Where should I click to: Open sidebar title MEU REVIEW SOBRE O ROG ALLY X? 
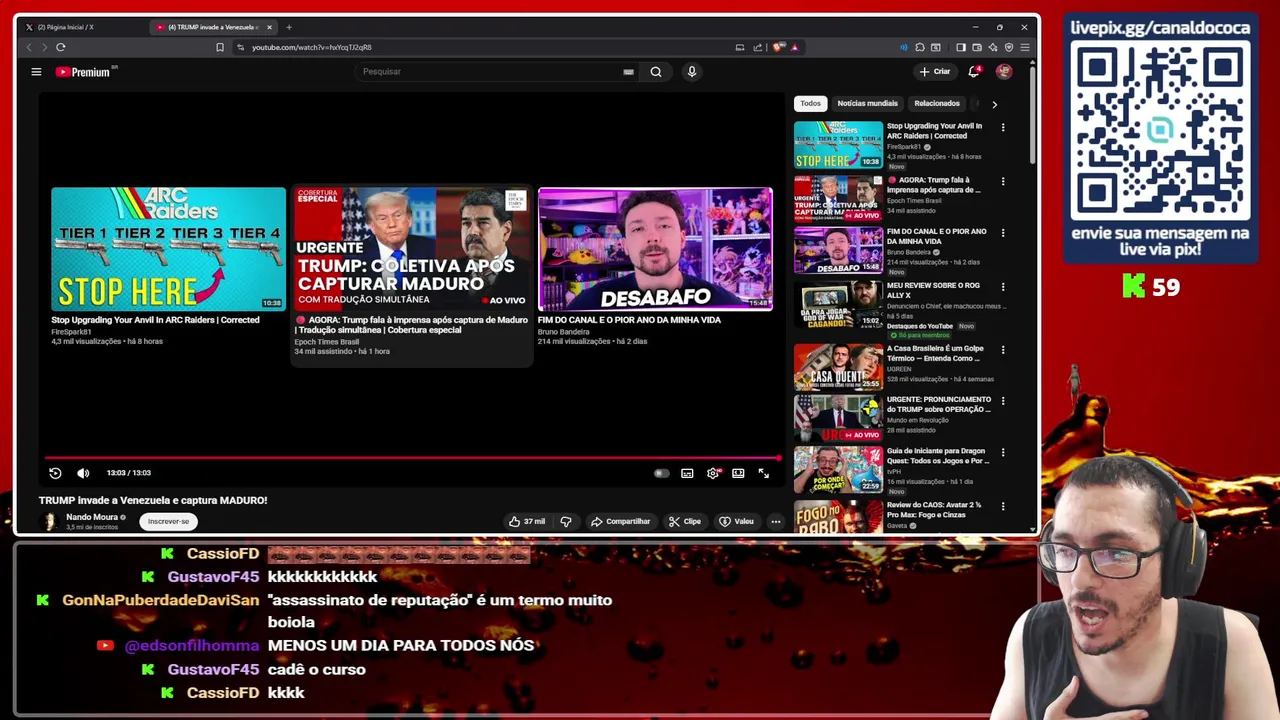tap(934, 290)
